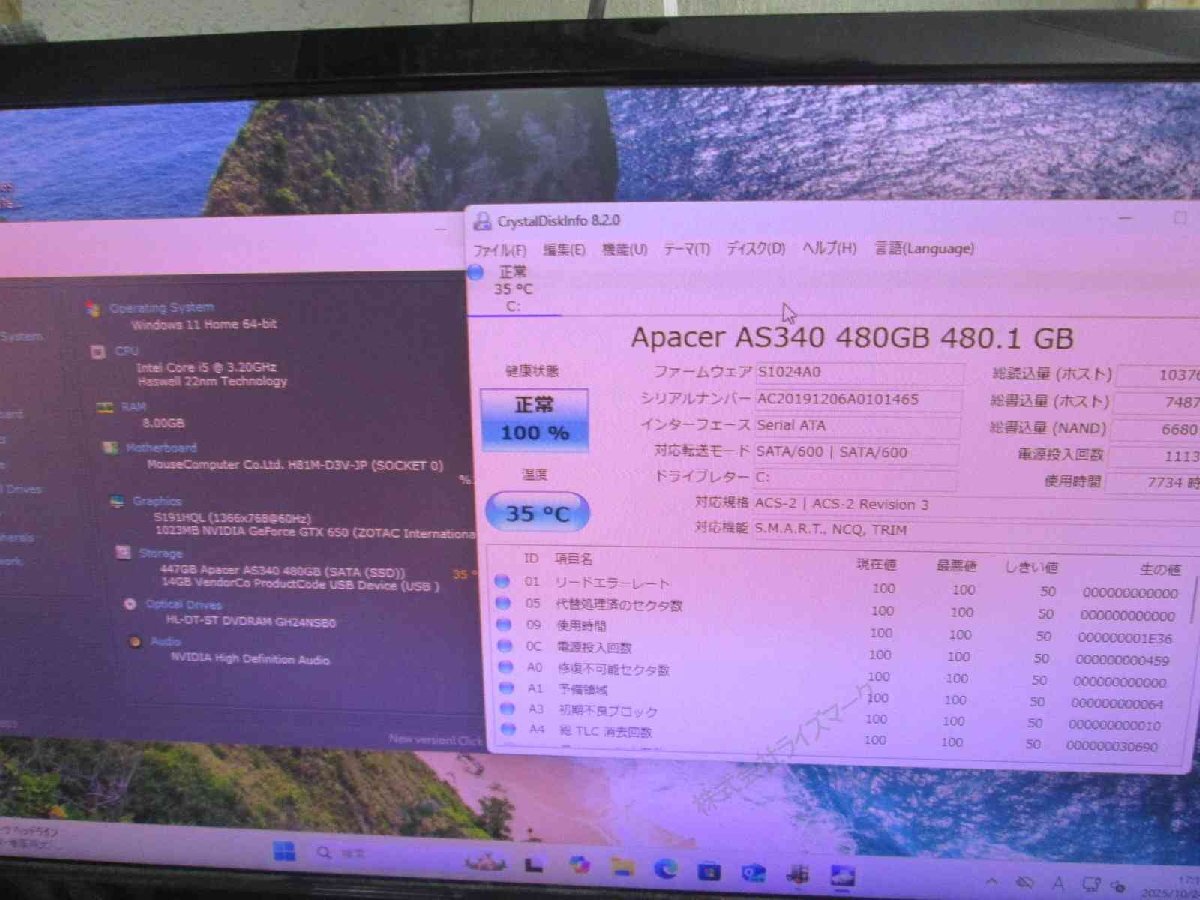Viewport: 1200px width, 900px height.
Task: Click the status circle for ID A0 修復不可能セクタ数
Action: coord(507,667)
